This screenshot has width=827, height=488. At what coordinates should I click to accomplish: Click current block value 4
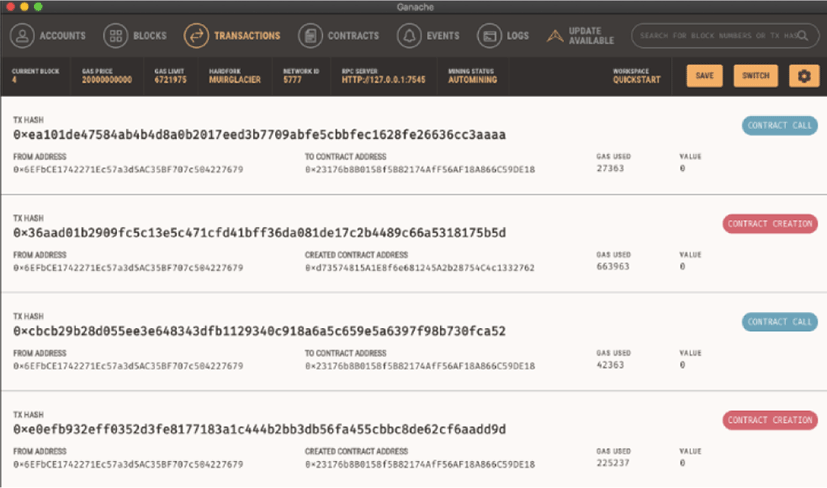pos(14,80)
